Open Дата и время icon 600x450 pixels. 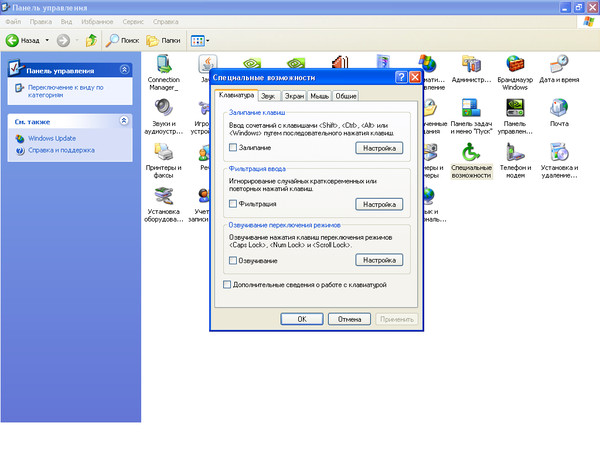click(559, 69)
